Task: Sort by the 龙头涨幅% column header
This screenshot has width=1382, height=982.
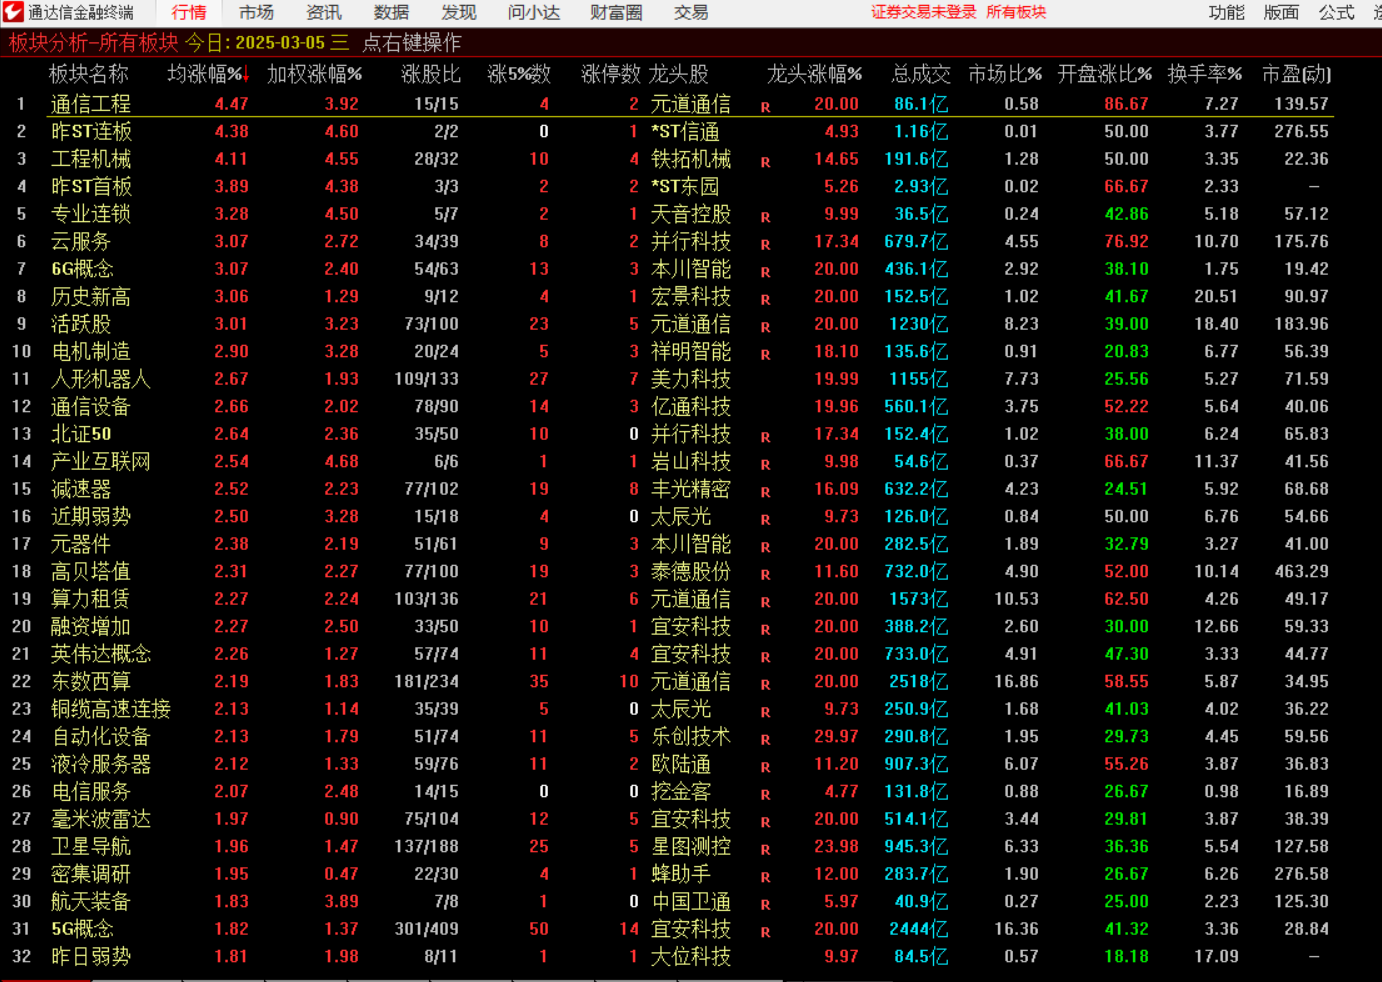Action: coord(814,74)
